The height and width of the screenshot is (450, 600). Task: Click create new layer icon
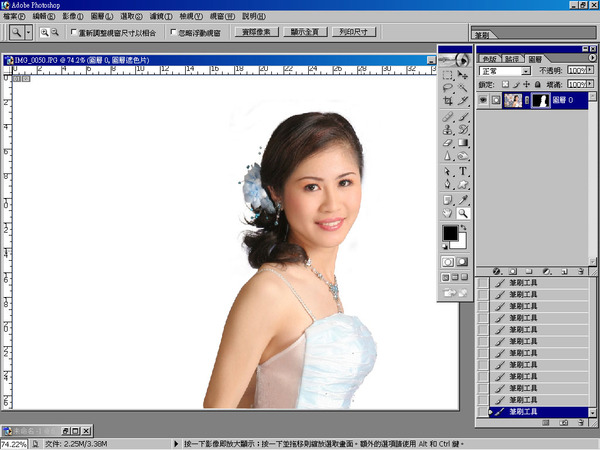(x=564, y=271)
